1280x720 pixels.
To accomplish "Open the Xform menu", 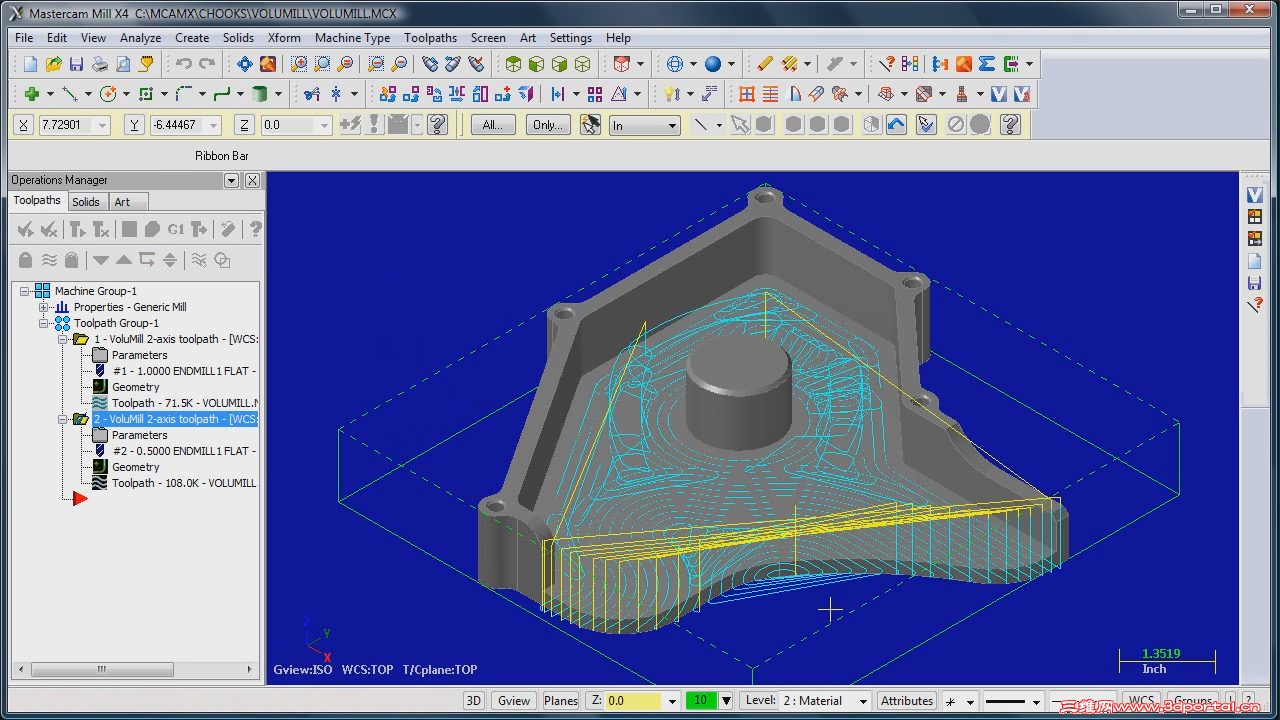I will coord(284,38).
